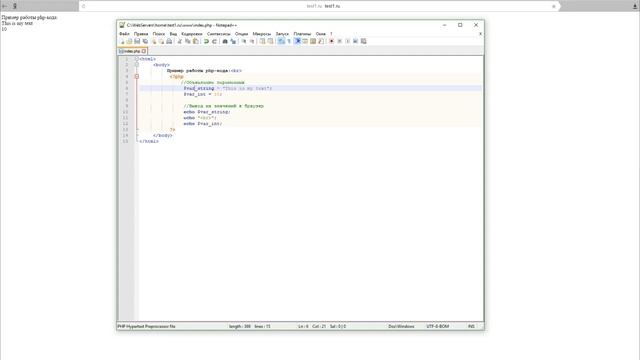Viewport: 640px width, 360px height.
Task: Click the reload icon in the browser address bar
Action: 84,6
